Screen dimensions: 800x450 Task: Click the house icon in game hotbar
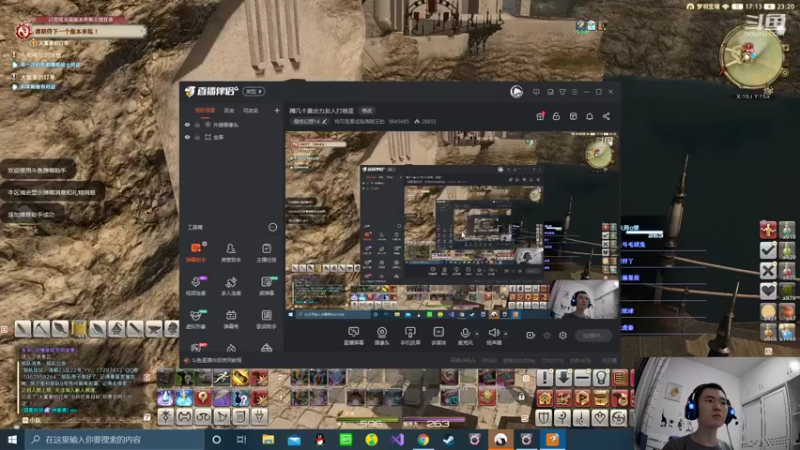[x=544, y=397]
